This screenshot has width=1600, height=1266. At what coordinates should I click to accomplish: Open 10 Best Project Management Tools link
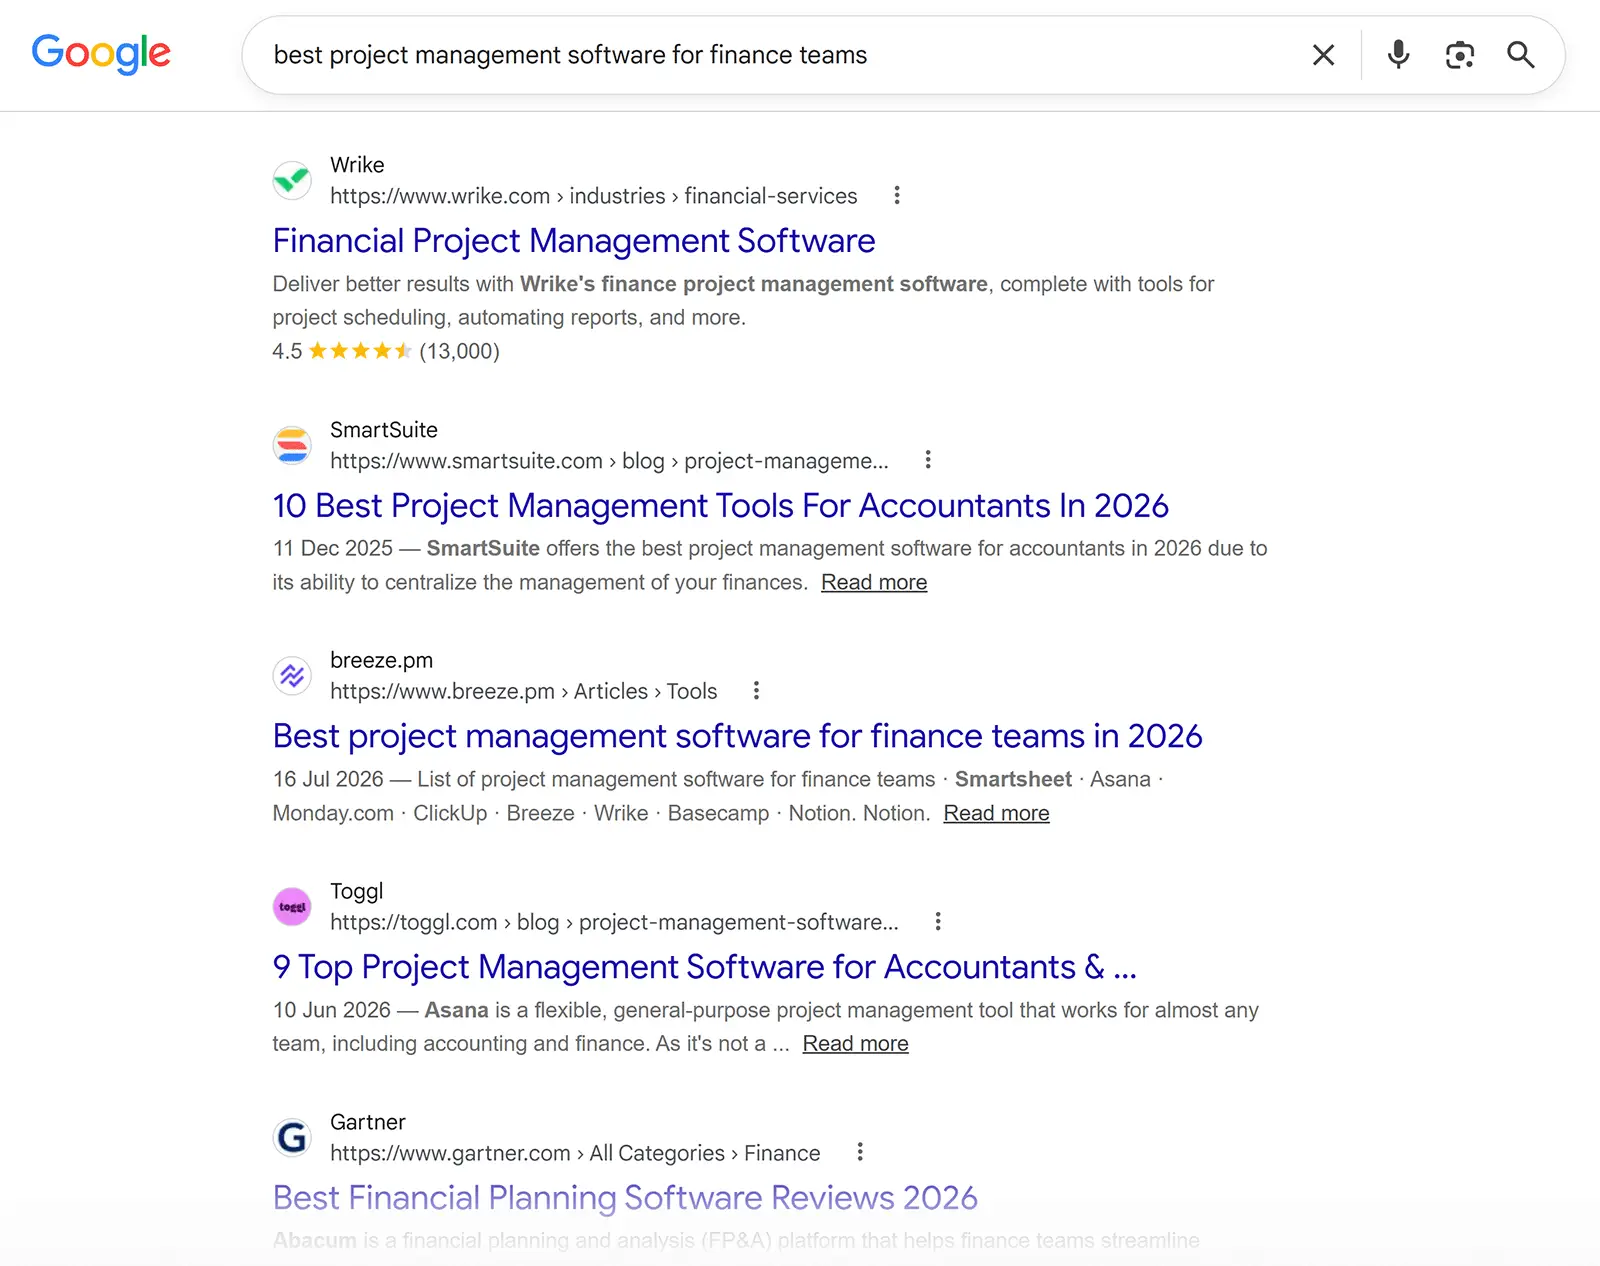[x=720, y=506]
